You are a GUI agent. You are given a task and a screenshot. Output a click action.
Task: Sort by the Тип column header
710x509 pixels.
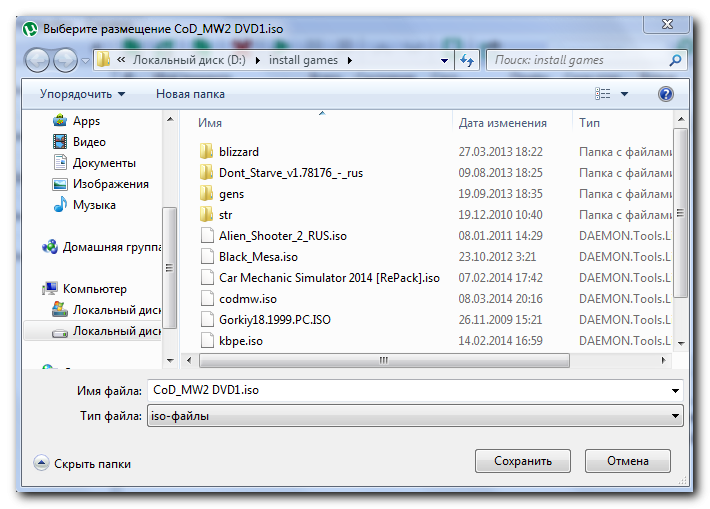click(589, 123)
